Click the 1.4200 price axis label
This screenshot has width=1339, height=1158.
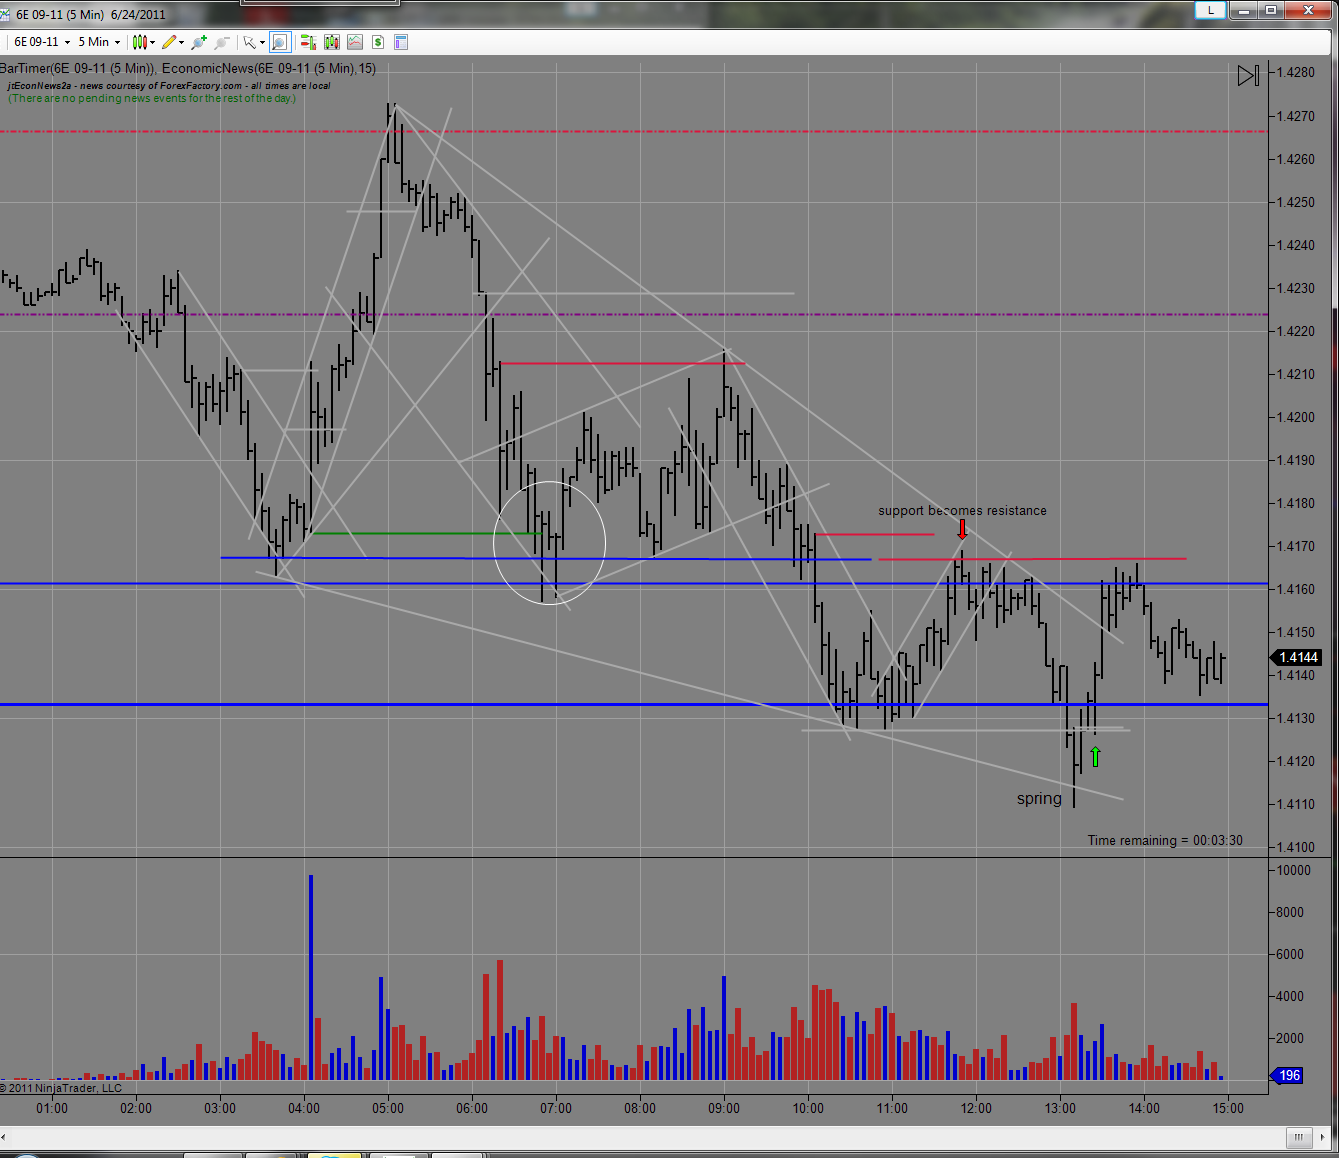1295,417
